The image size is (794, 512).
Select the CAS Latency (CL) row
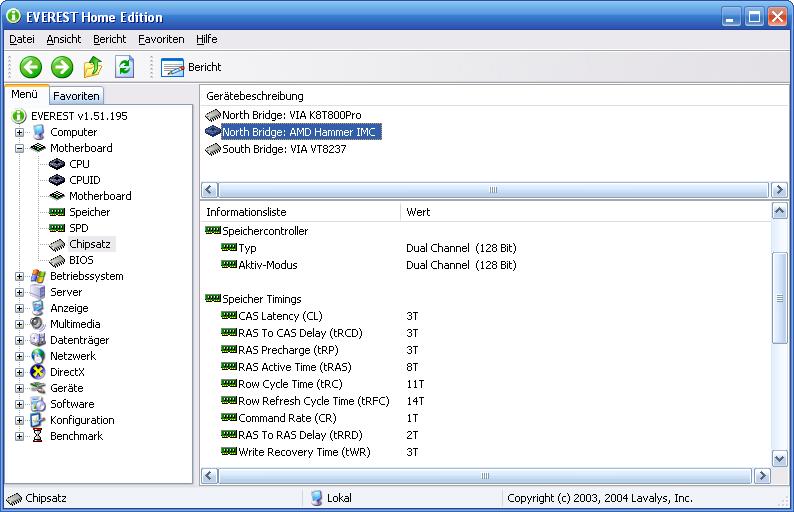[280, 316]
